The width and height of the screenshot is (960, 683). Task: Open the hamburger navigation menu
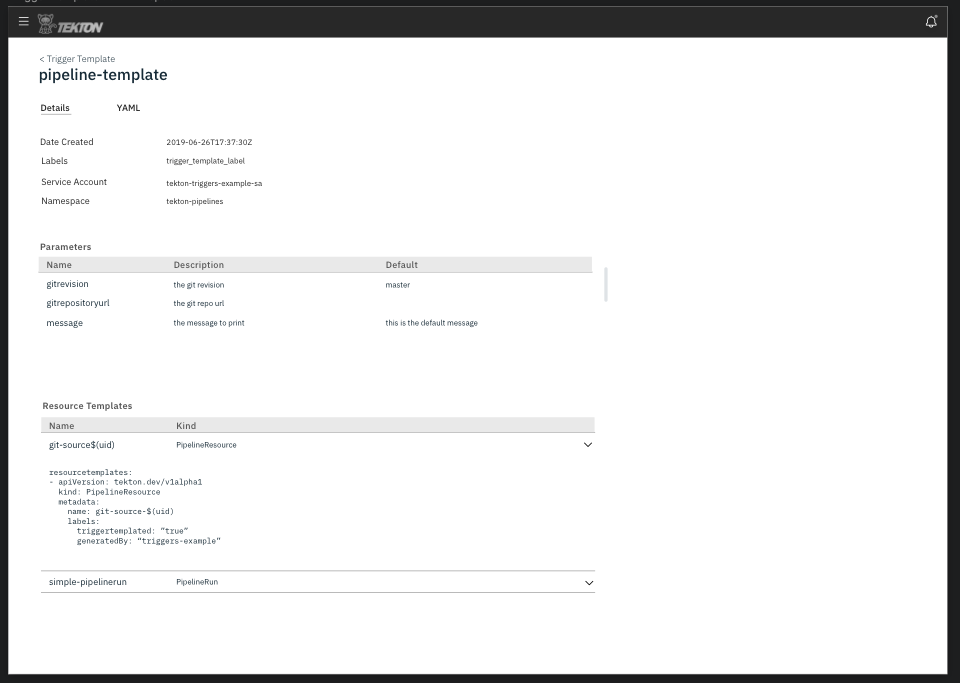point(24,21)
